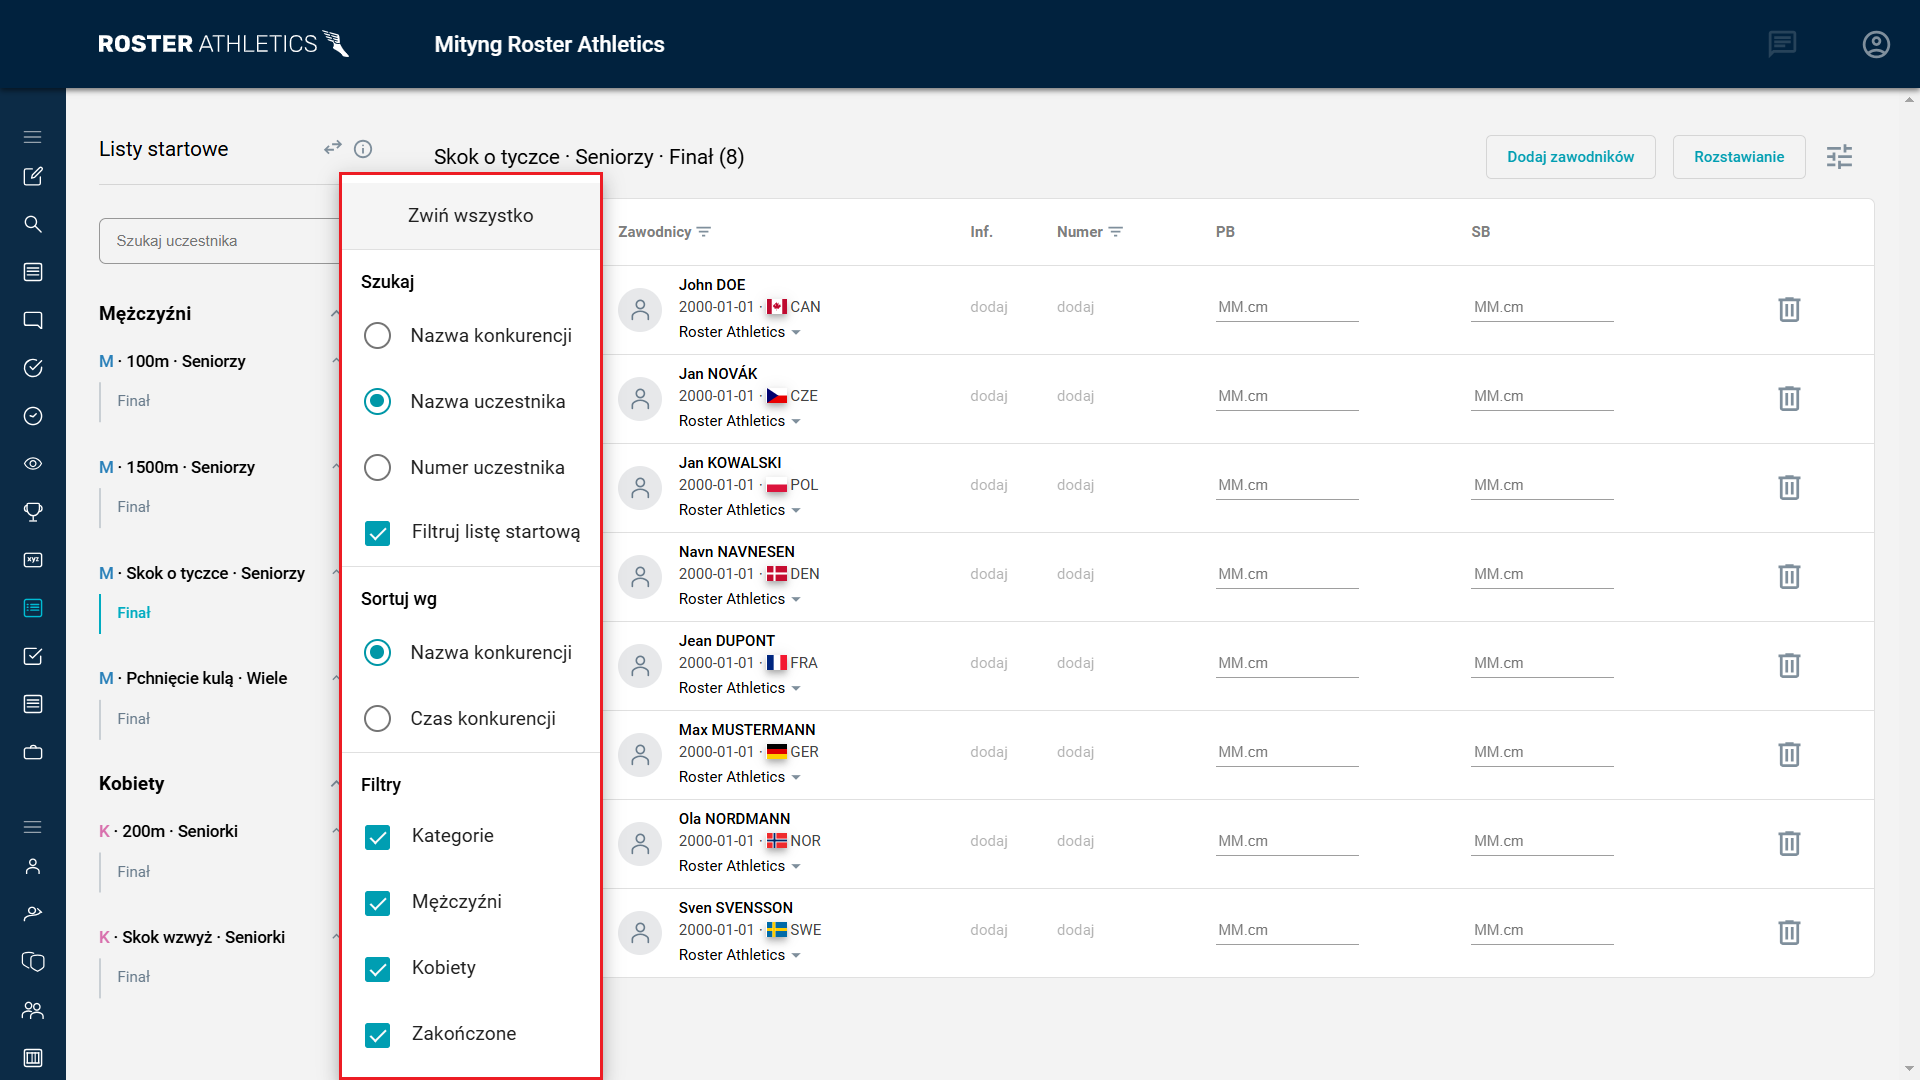This screenshot has width=1920, height=1080.
Task: Open the Numer column sort menu
Action: [x=1116, y=232]
